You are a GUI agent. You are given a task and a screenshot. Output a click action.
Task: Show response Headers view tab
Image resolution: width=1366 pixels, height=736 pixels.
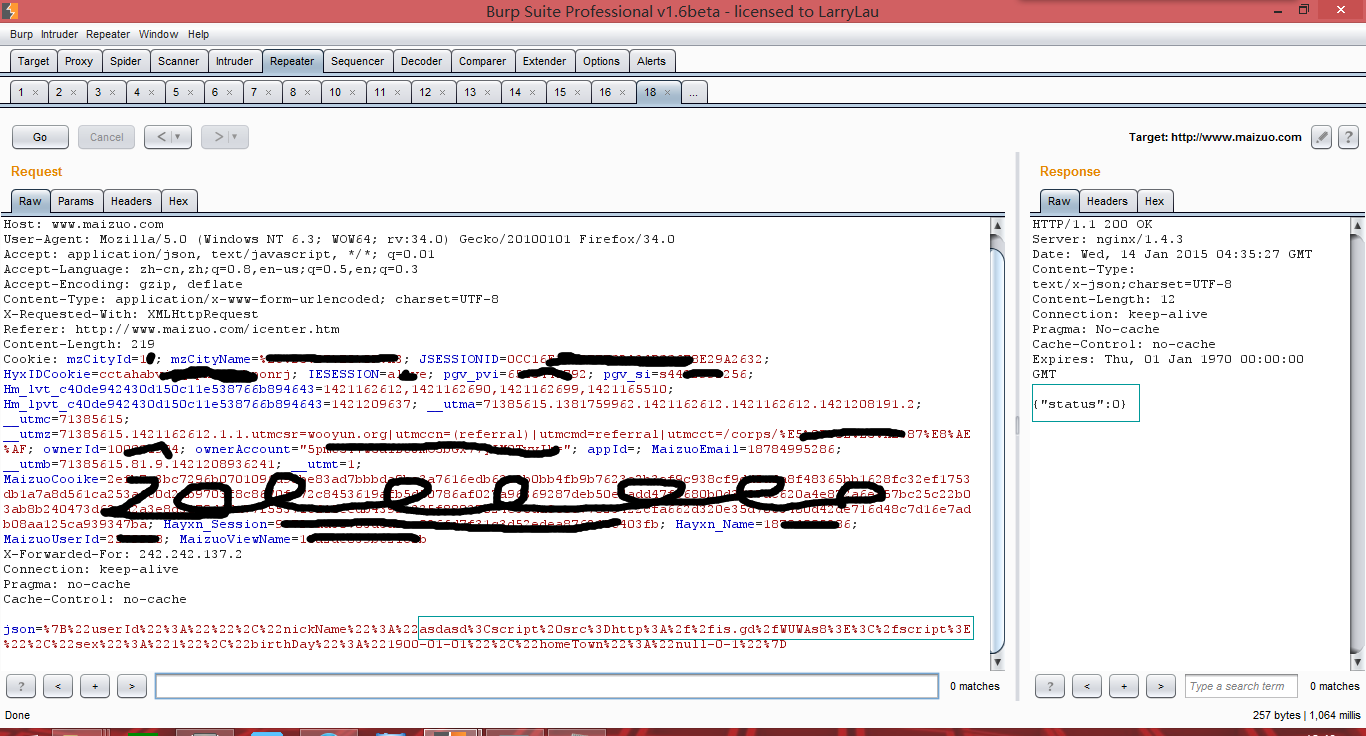[1107, 201]
